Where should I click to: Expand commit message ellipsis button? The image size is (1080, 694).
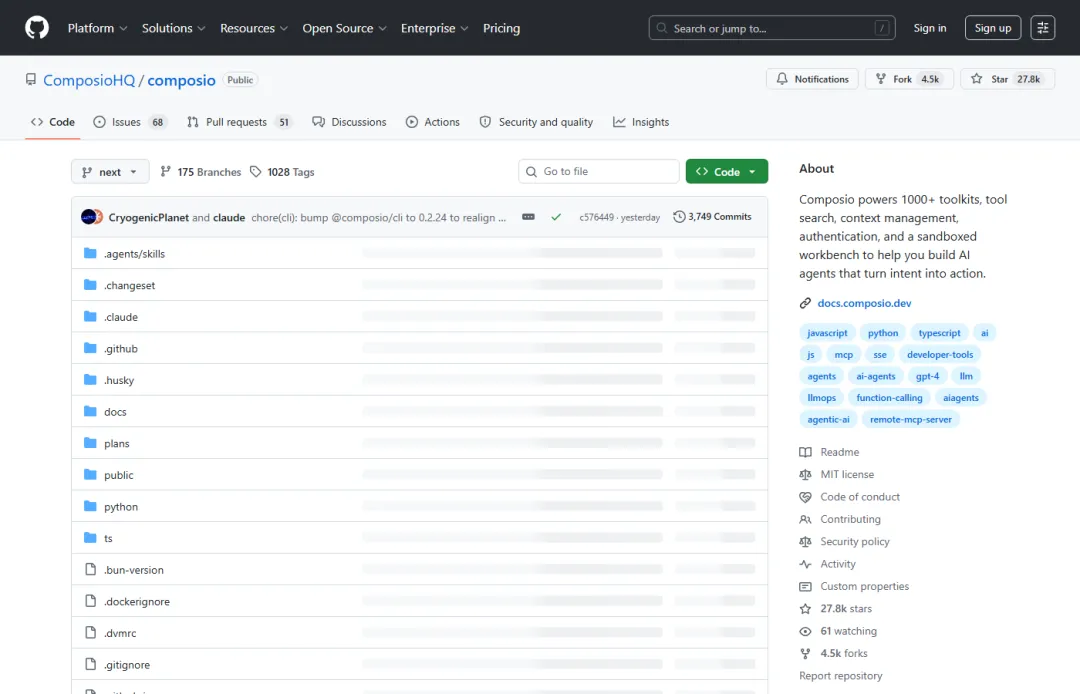[528, 217]
